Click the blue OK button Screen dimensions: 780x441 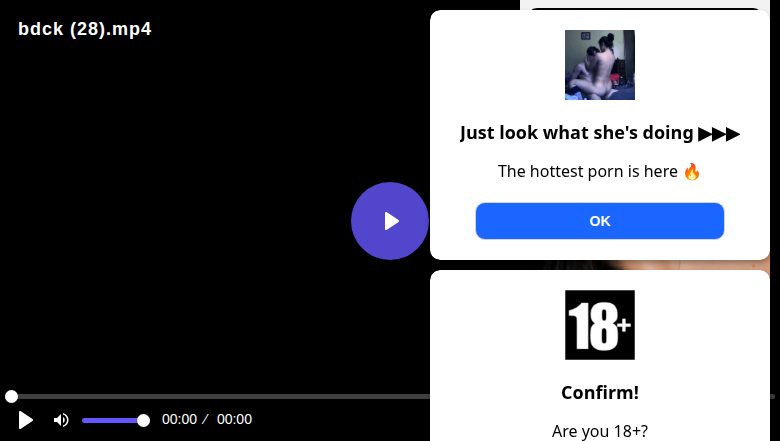599,221
